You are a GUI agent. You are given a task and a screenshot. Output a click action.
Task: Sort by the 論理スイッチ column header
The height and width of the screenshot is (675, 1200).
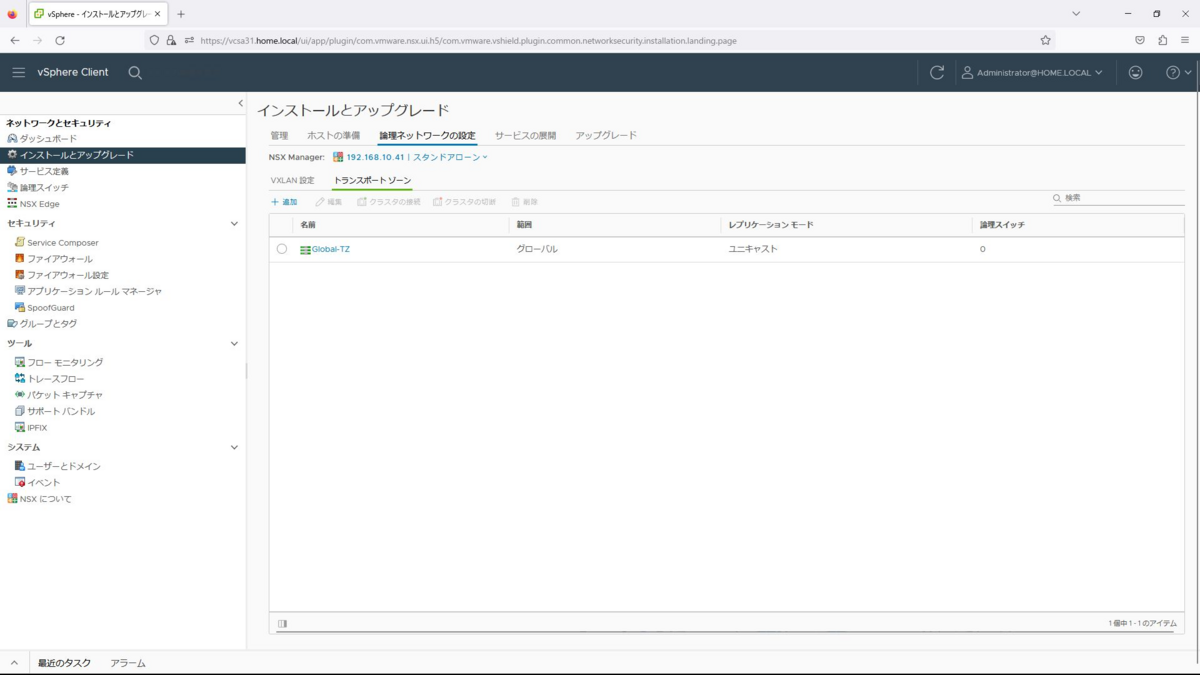[1002, 225]
